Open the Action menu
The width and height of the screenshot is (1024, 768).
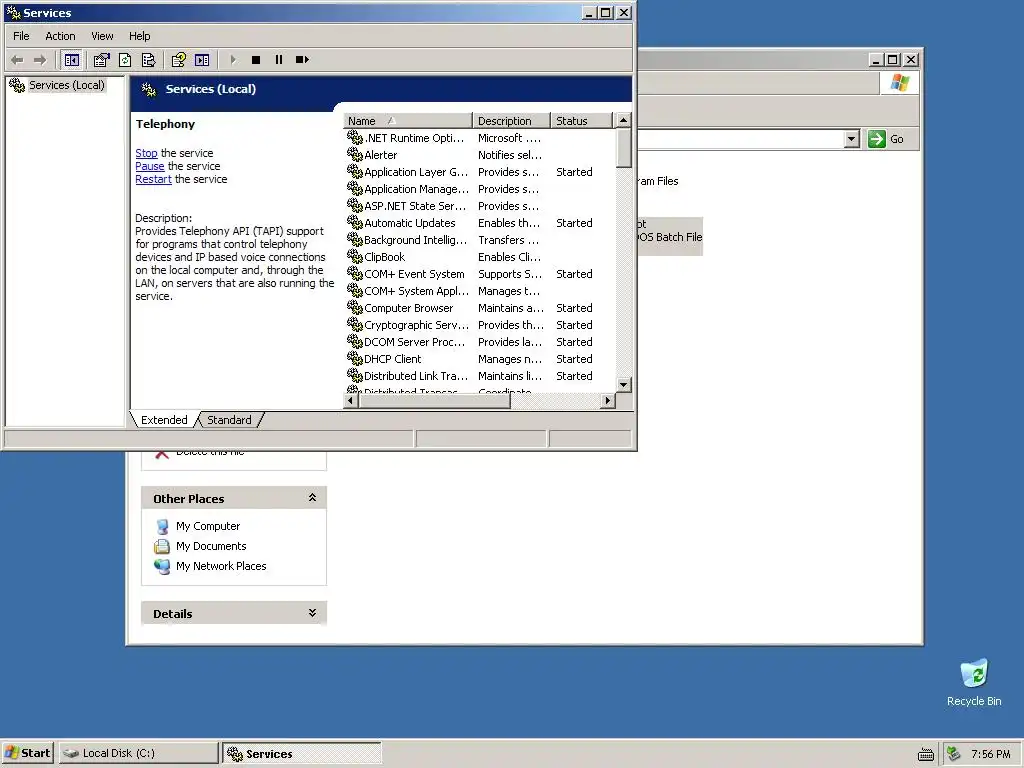click(x=60, y=36)
